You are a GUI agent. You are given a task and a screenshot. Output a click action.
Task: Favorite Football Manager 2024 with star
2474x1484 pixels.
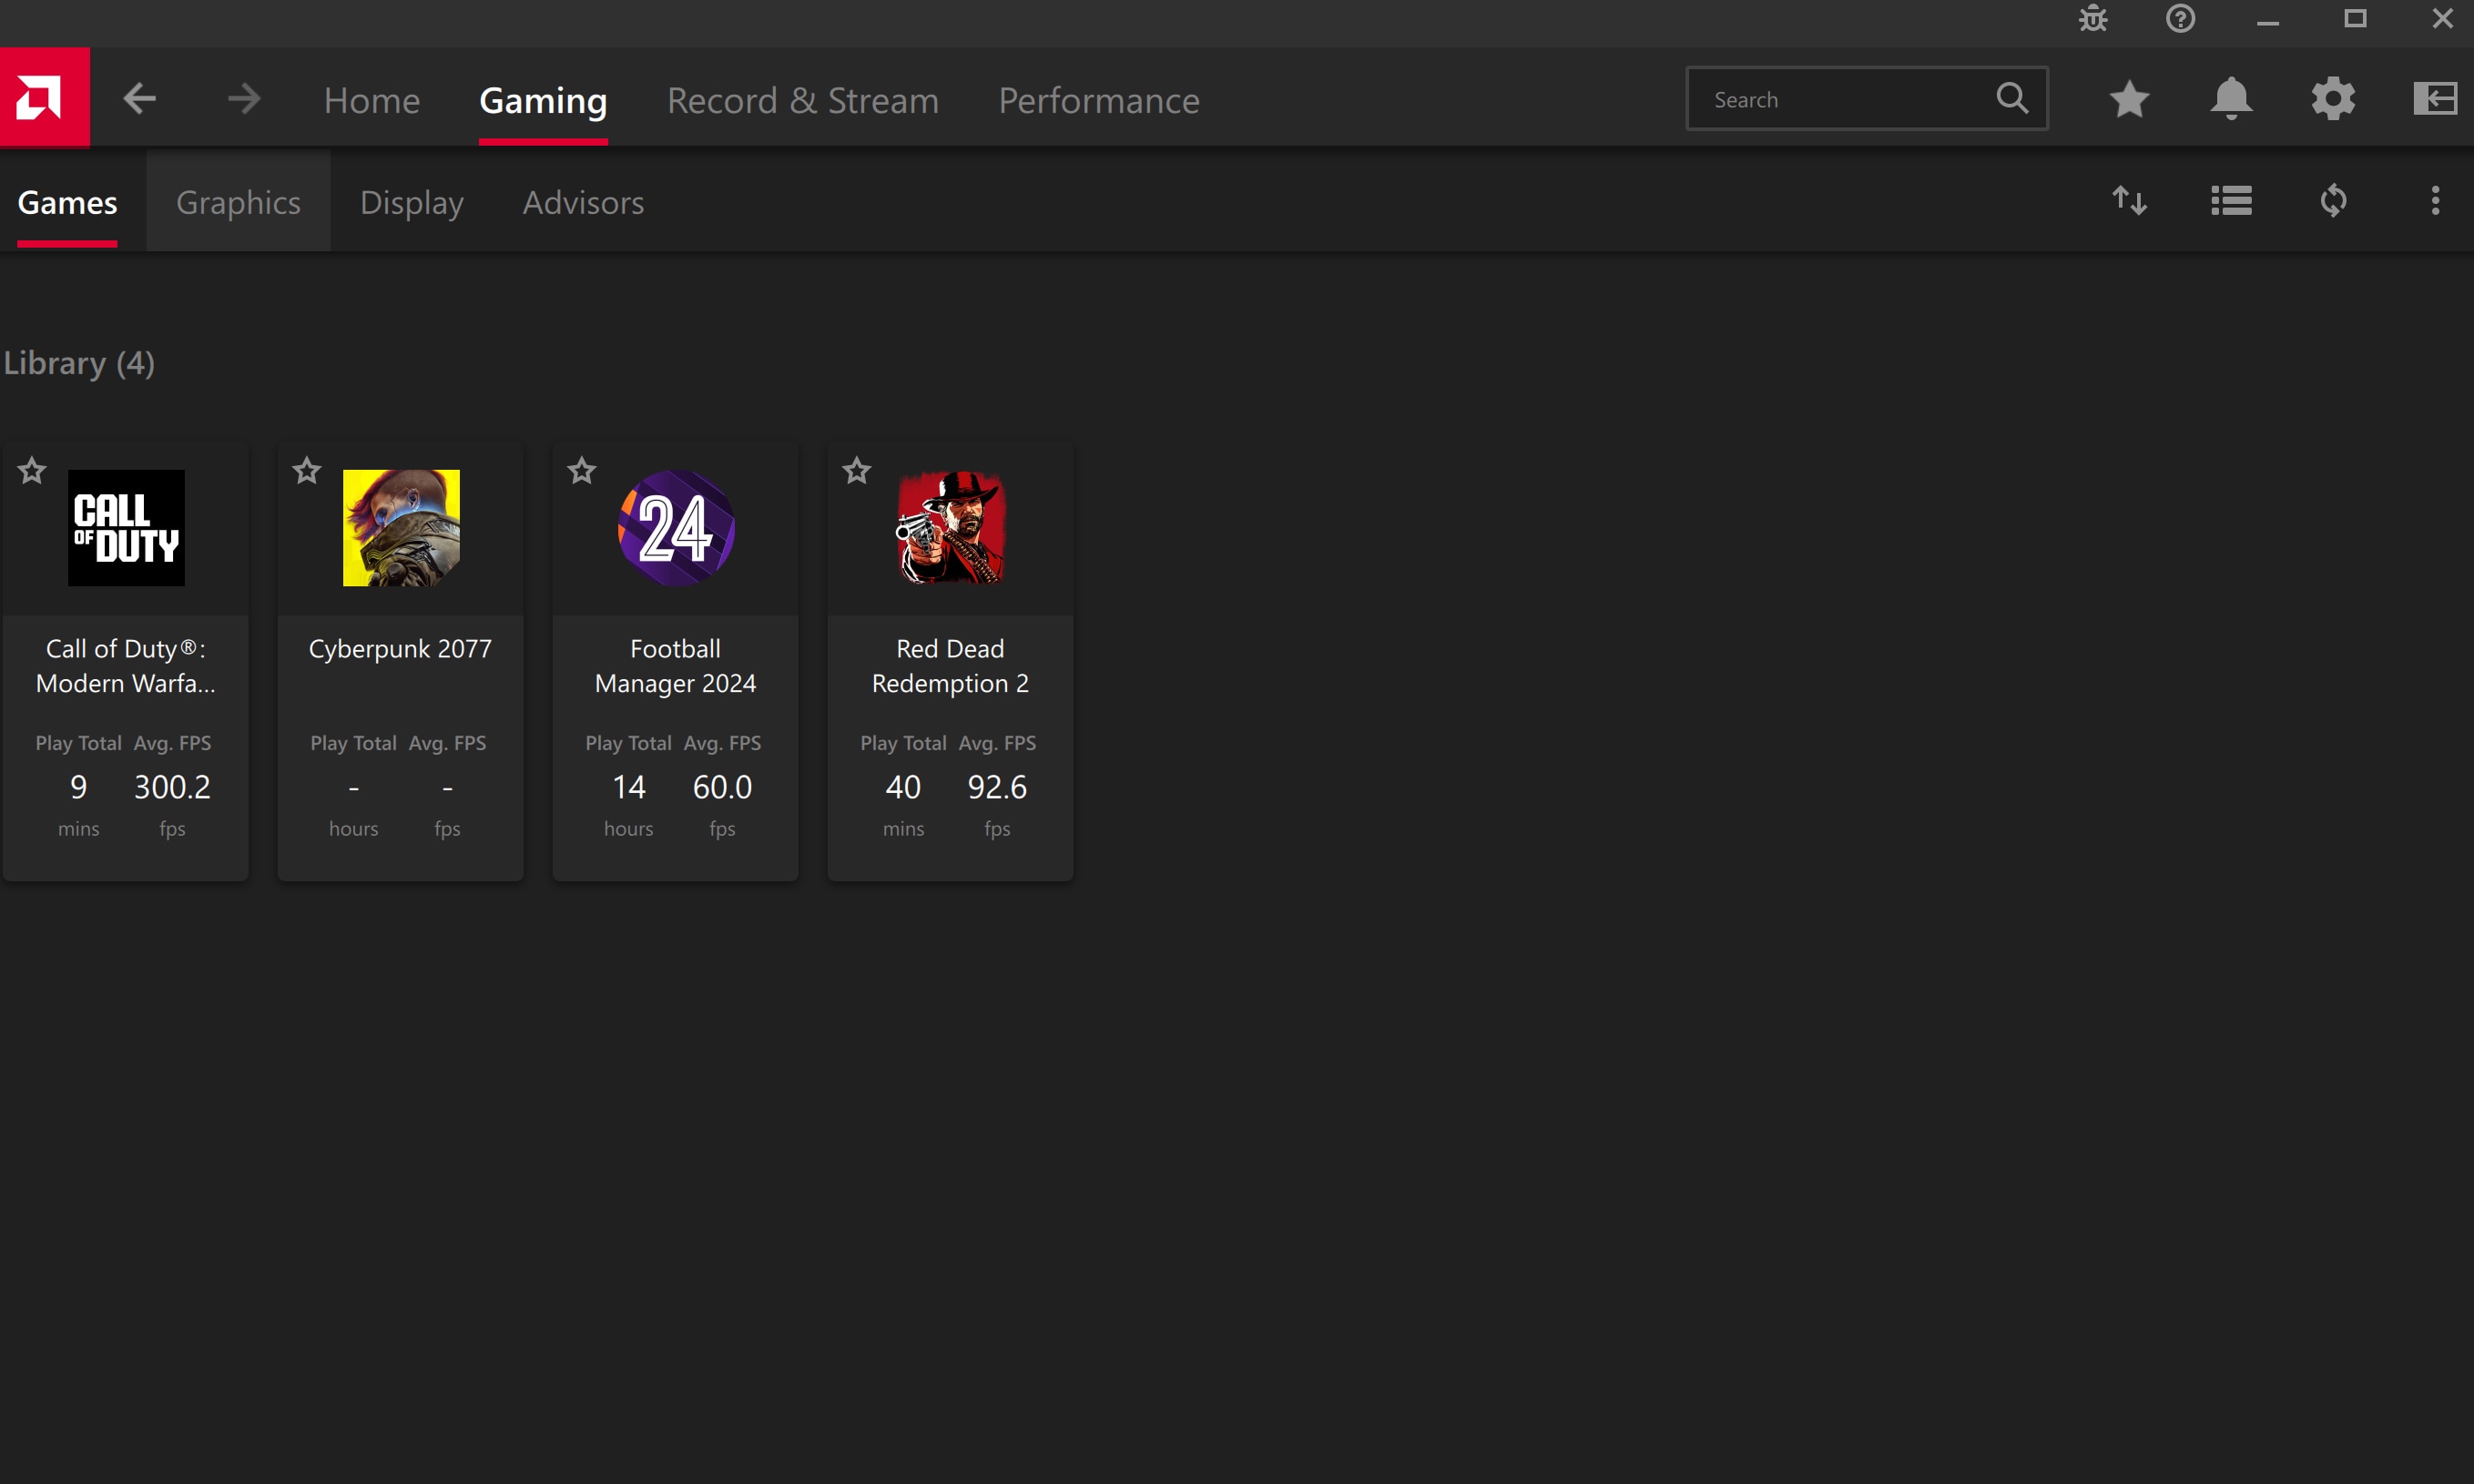(x=582, y=470)
